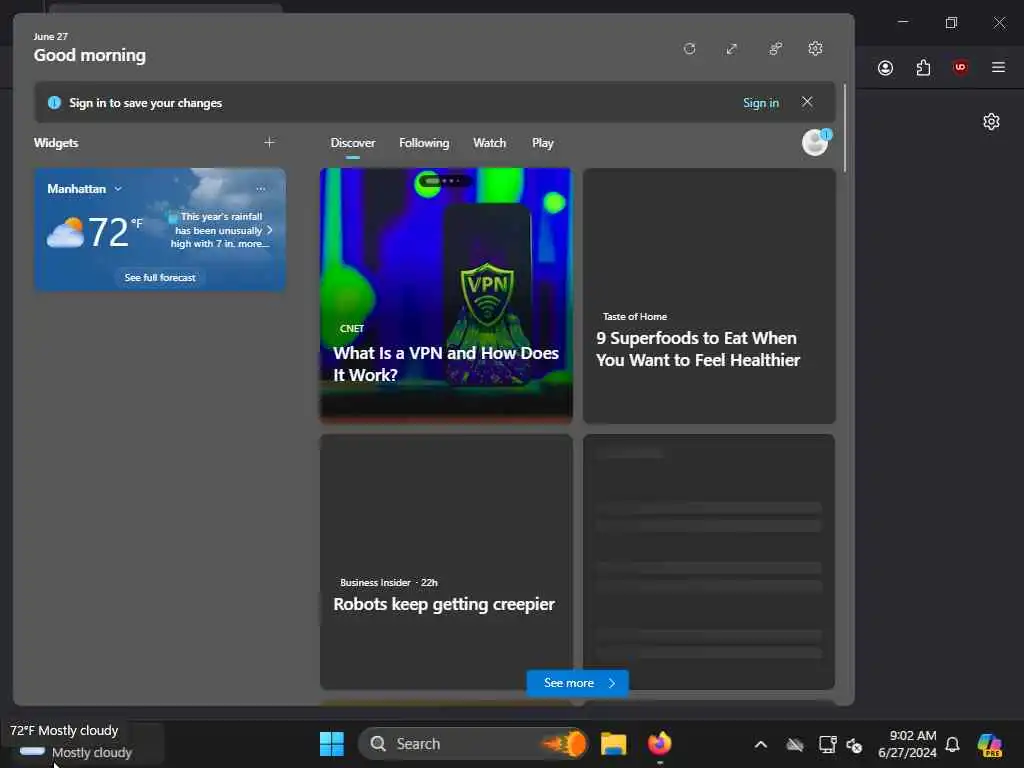Click the 72 °F temperature reading

pyautogui.click(x=116, y=232)
